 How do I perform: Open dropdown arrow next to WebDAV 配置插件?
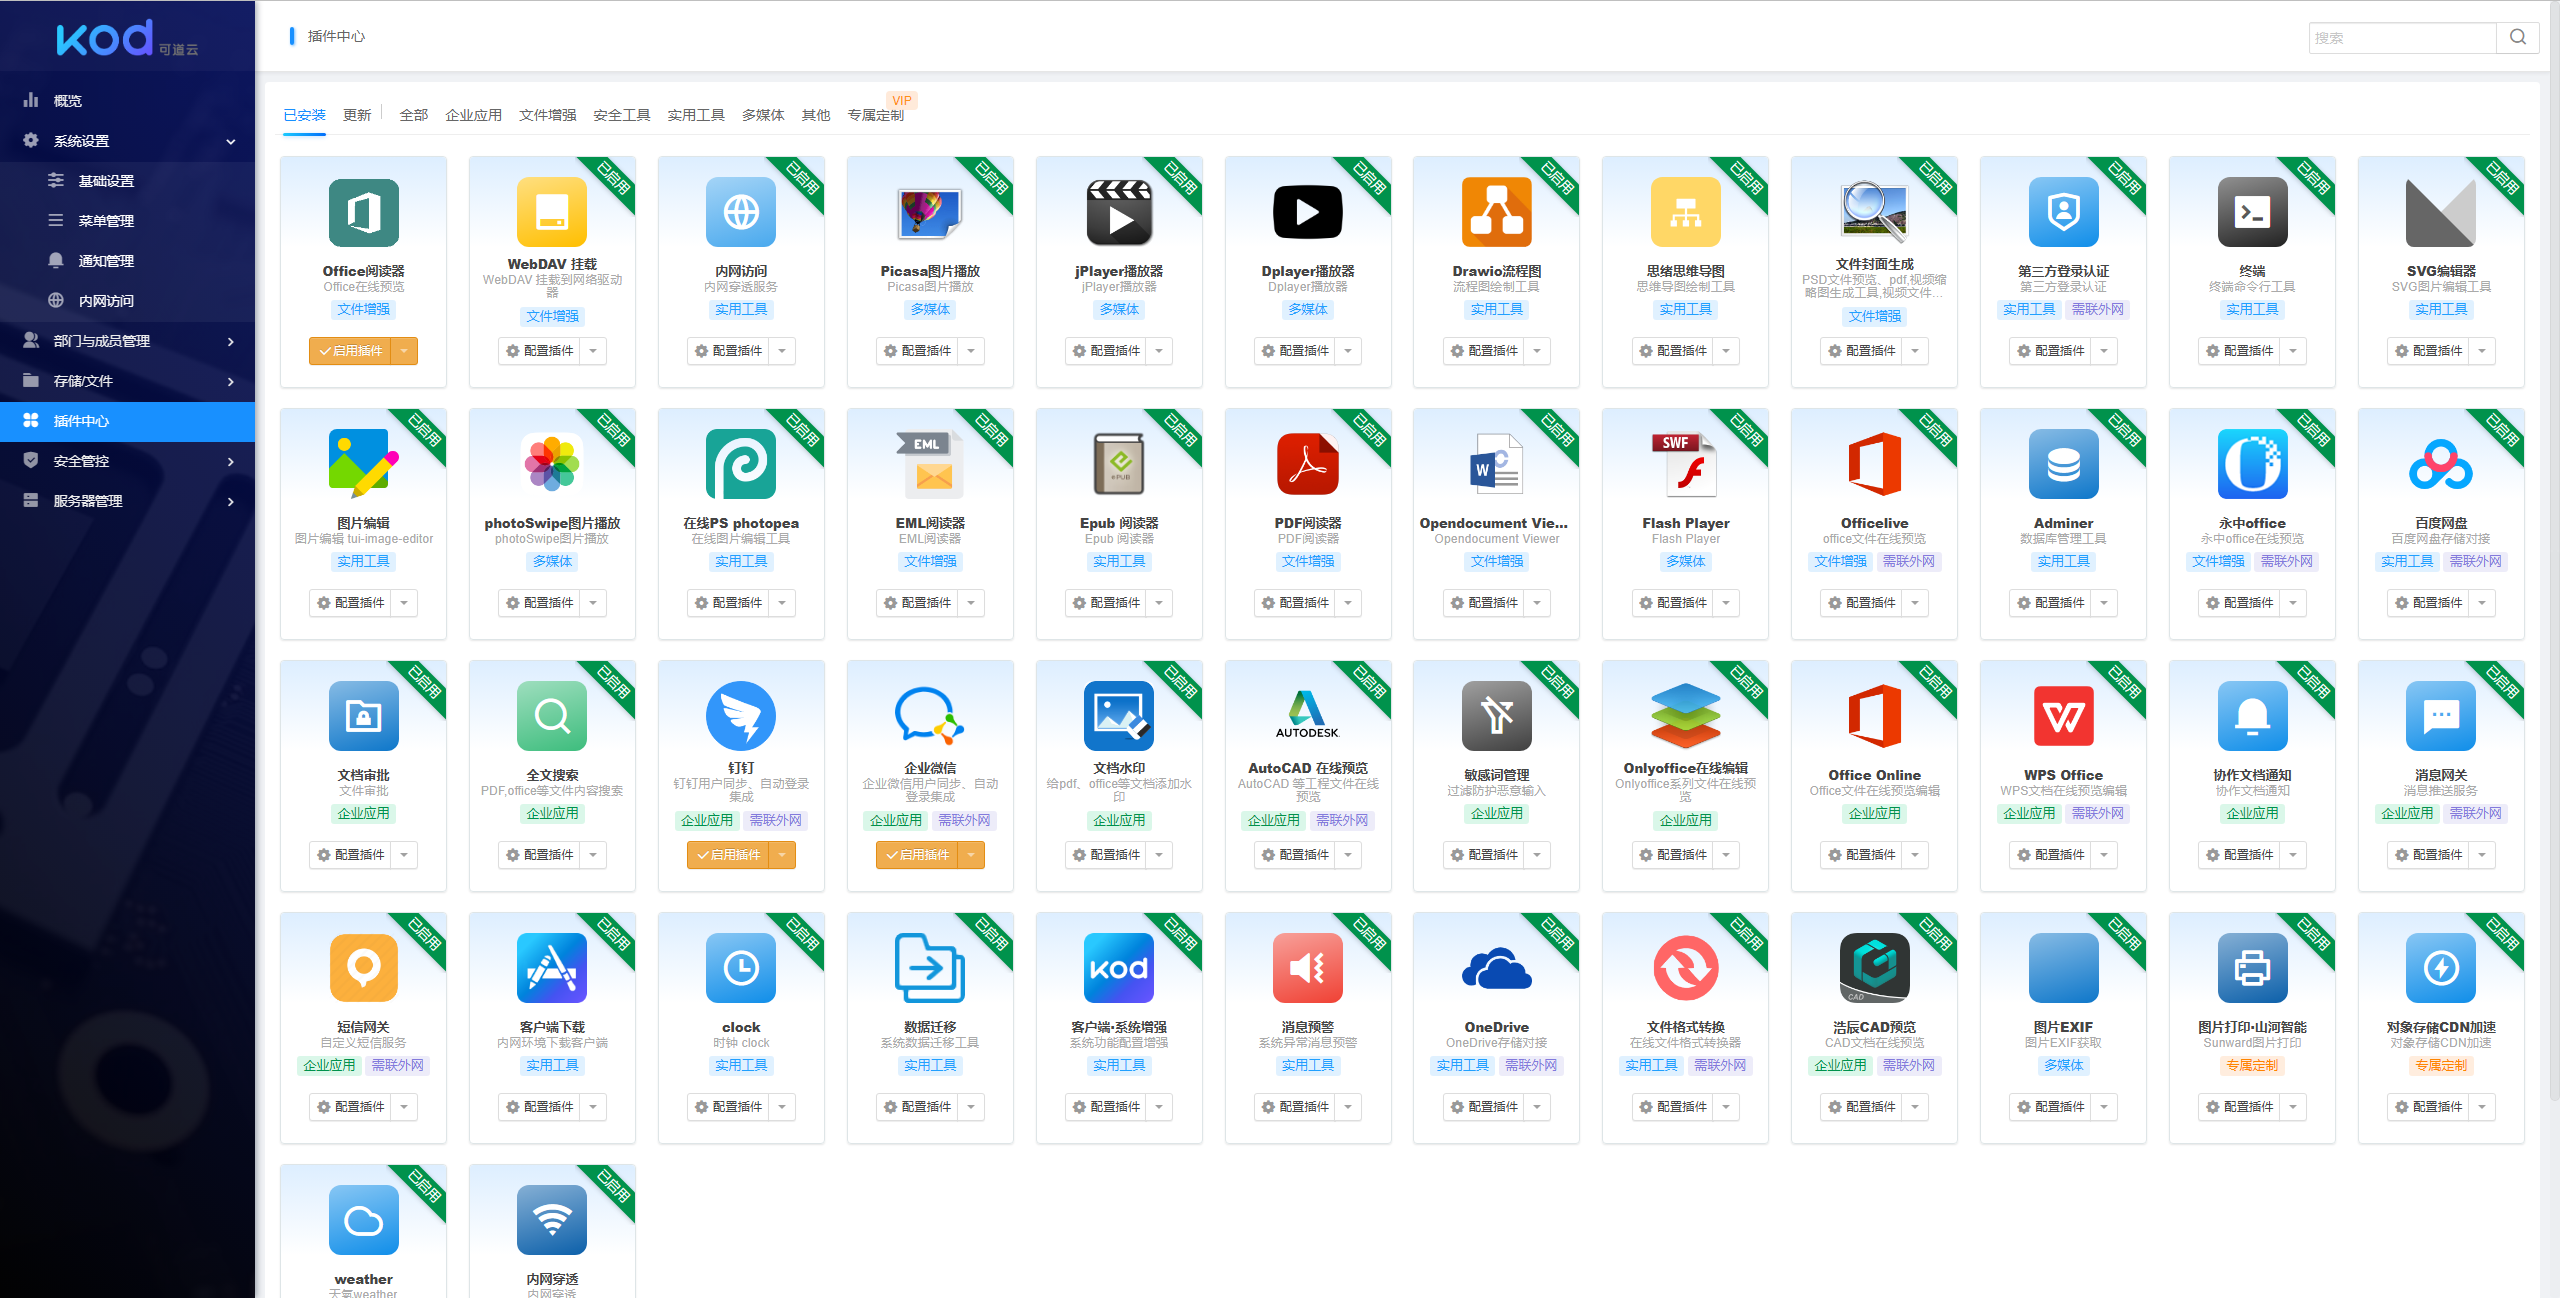point(593,351)
